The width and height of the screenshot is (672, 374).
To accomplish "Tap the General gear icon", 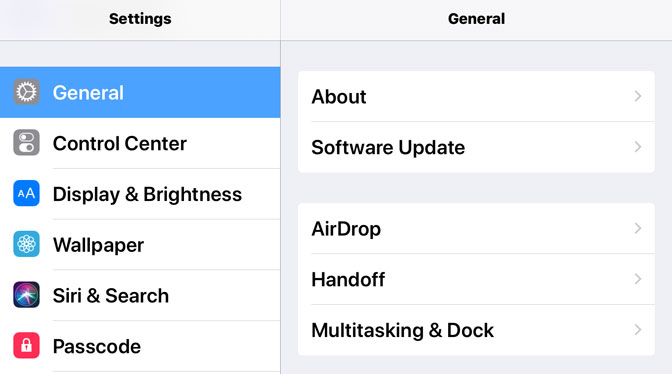I will tap(26, 92).
